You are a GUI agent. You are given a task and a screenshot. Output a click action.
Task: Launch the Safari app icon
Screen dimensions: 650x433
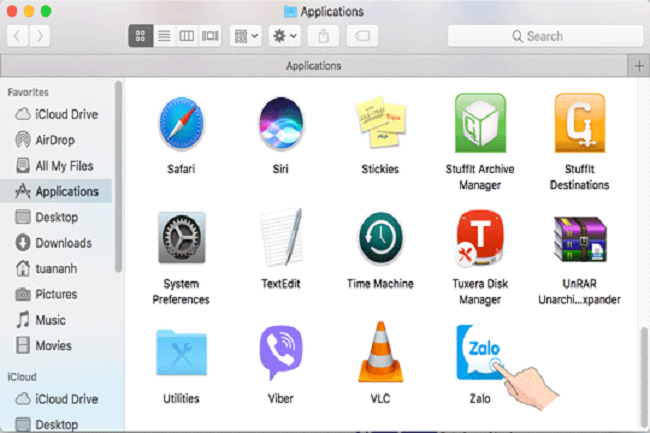pos(181,123)
